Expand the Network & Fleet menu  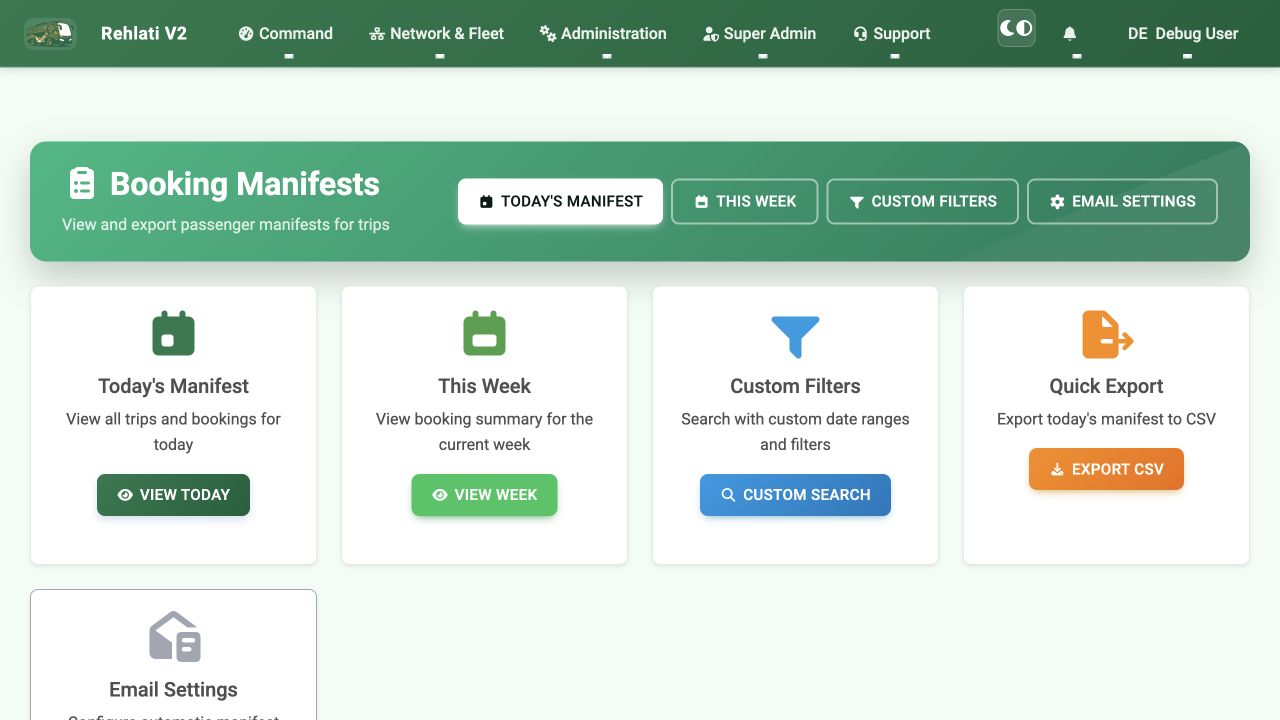click(437, 34)
